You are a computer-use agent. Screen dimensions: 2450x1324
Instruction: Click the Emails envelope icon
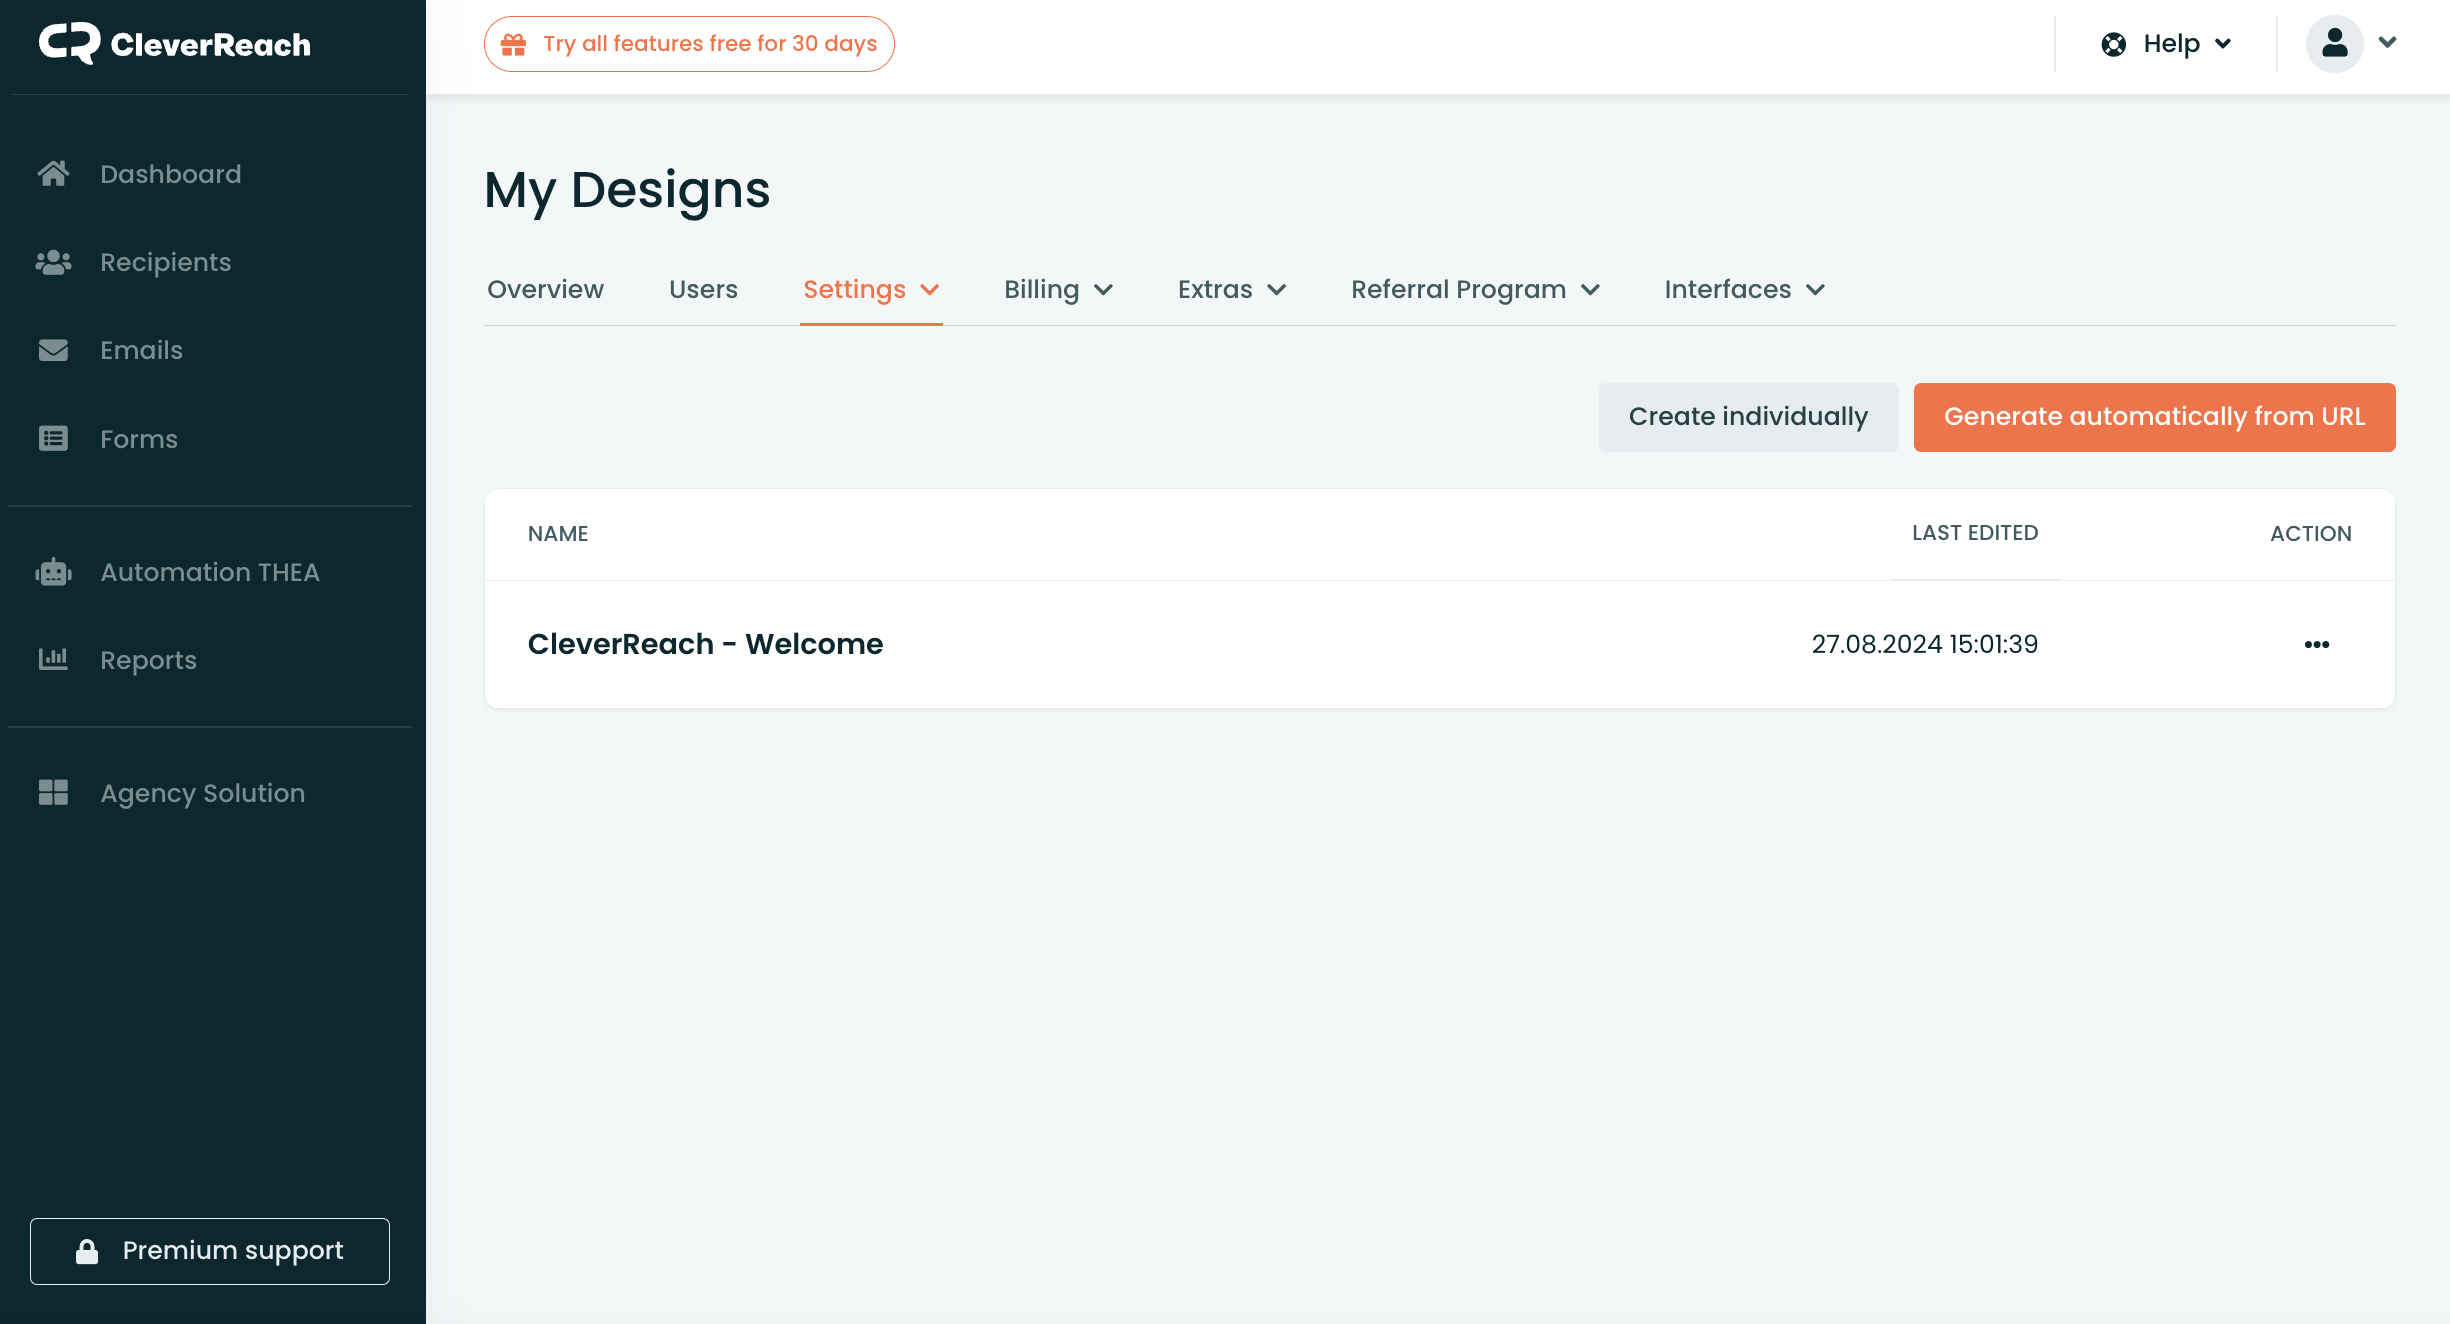coord(53,350)
